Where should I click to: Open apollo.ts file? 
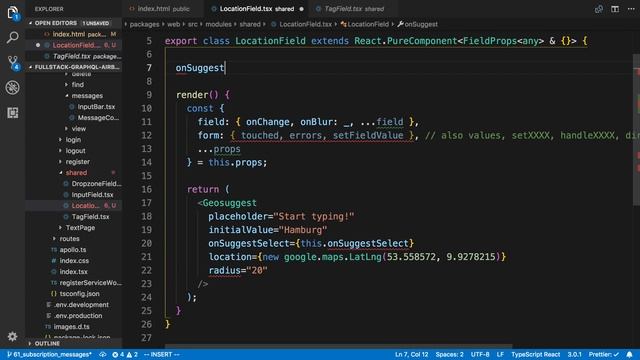tap(73, 250)
